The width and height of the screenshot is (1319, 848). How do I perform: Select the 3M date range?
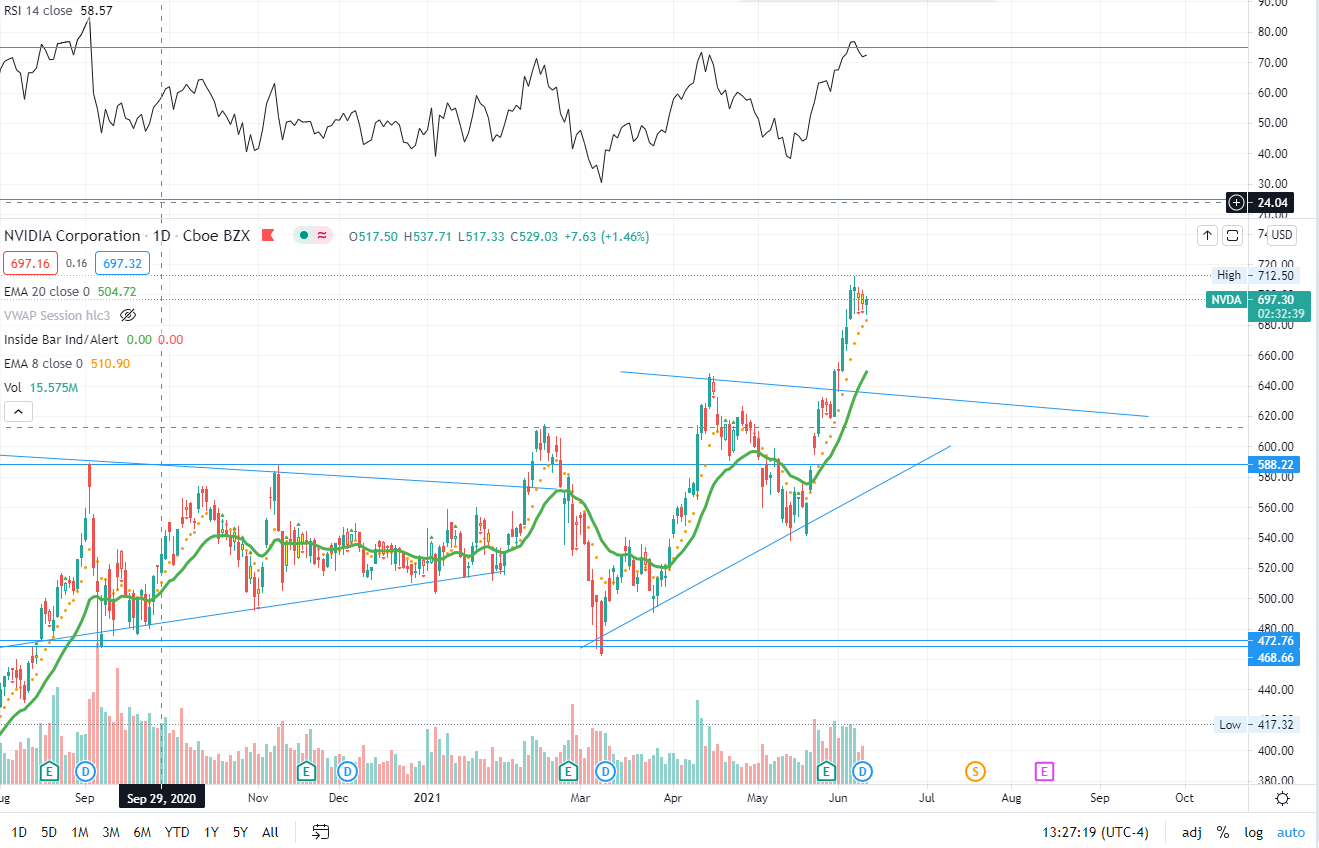(x=111, y=831)
